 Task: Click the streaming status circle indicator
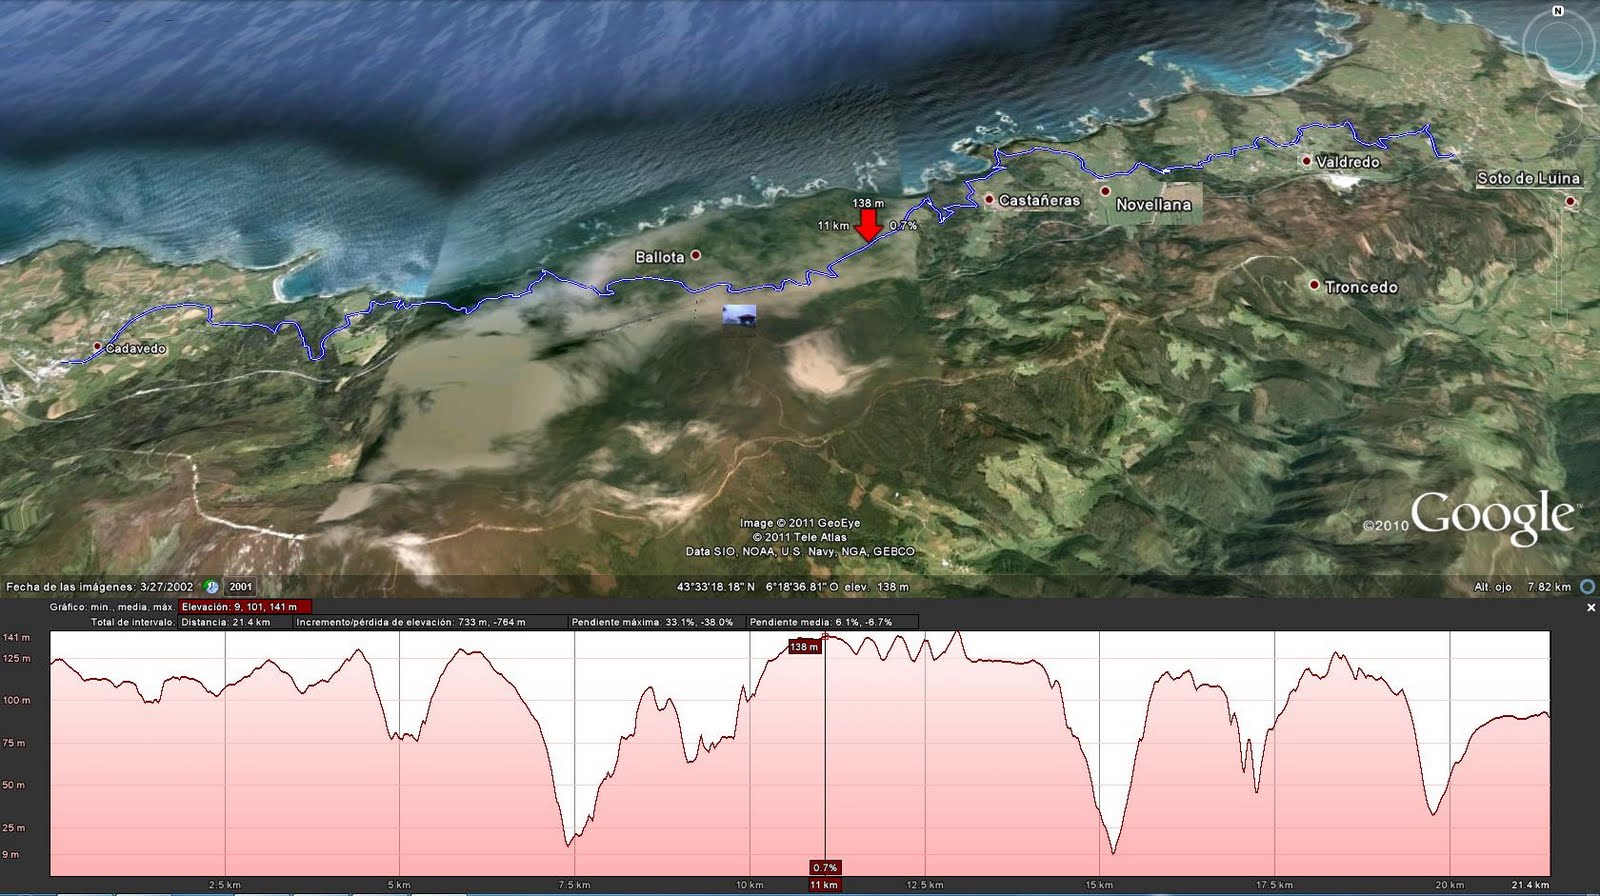pyautogui.click(x=1589, y=587)
